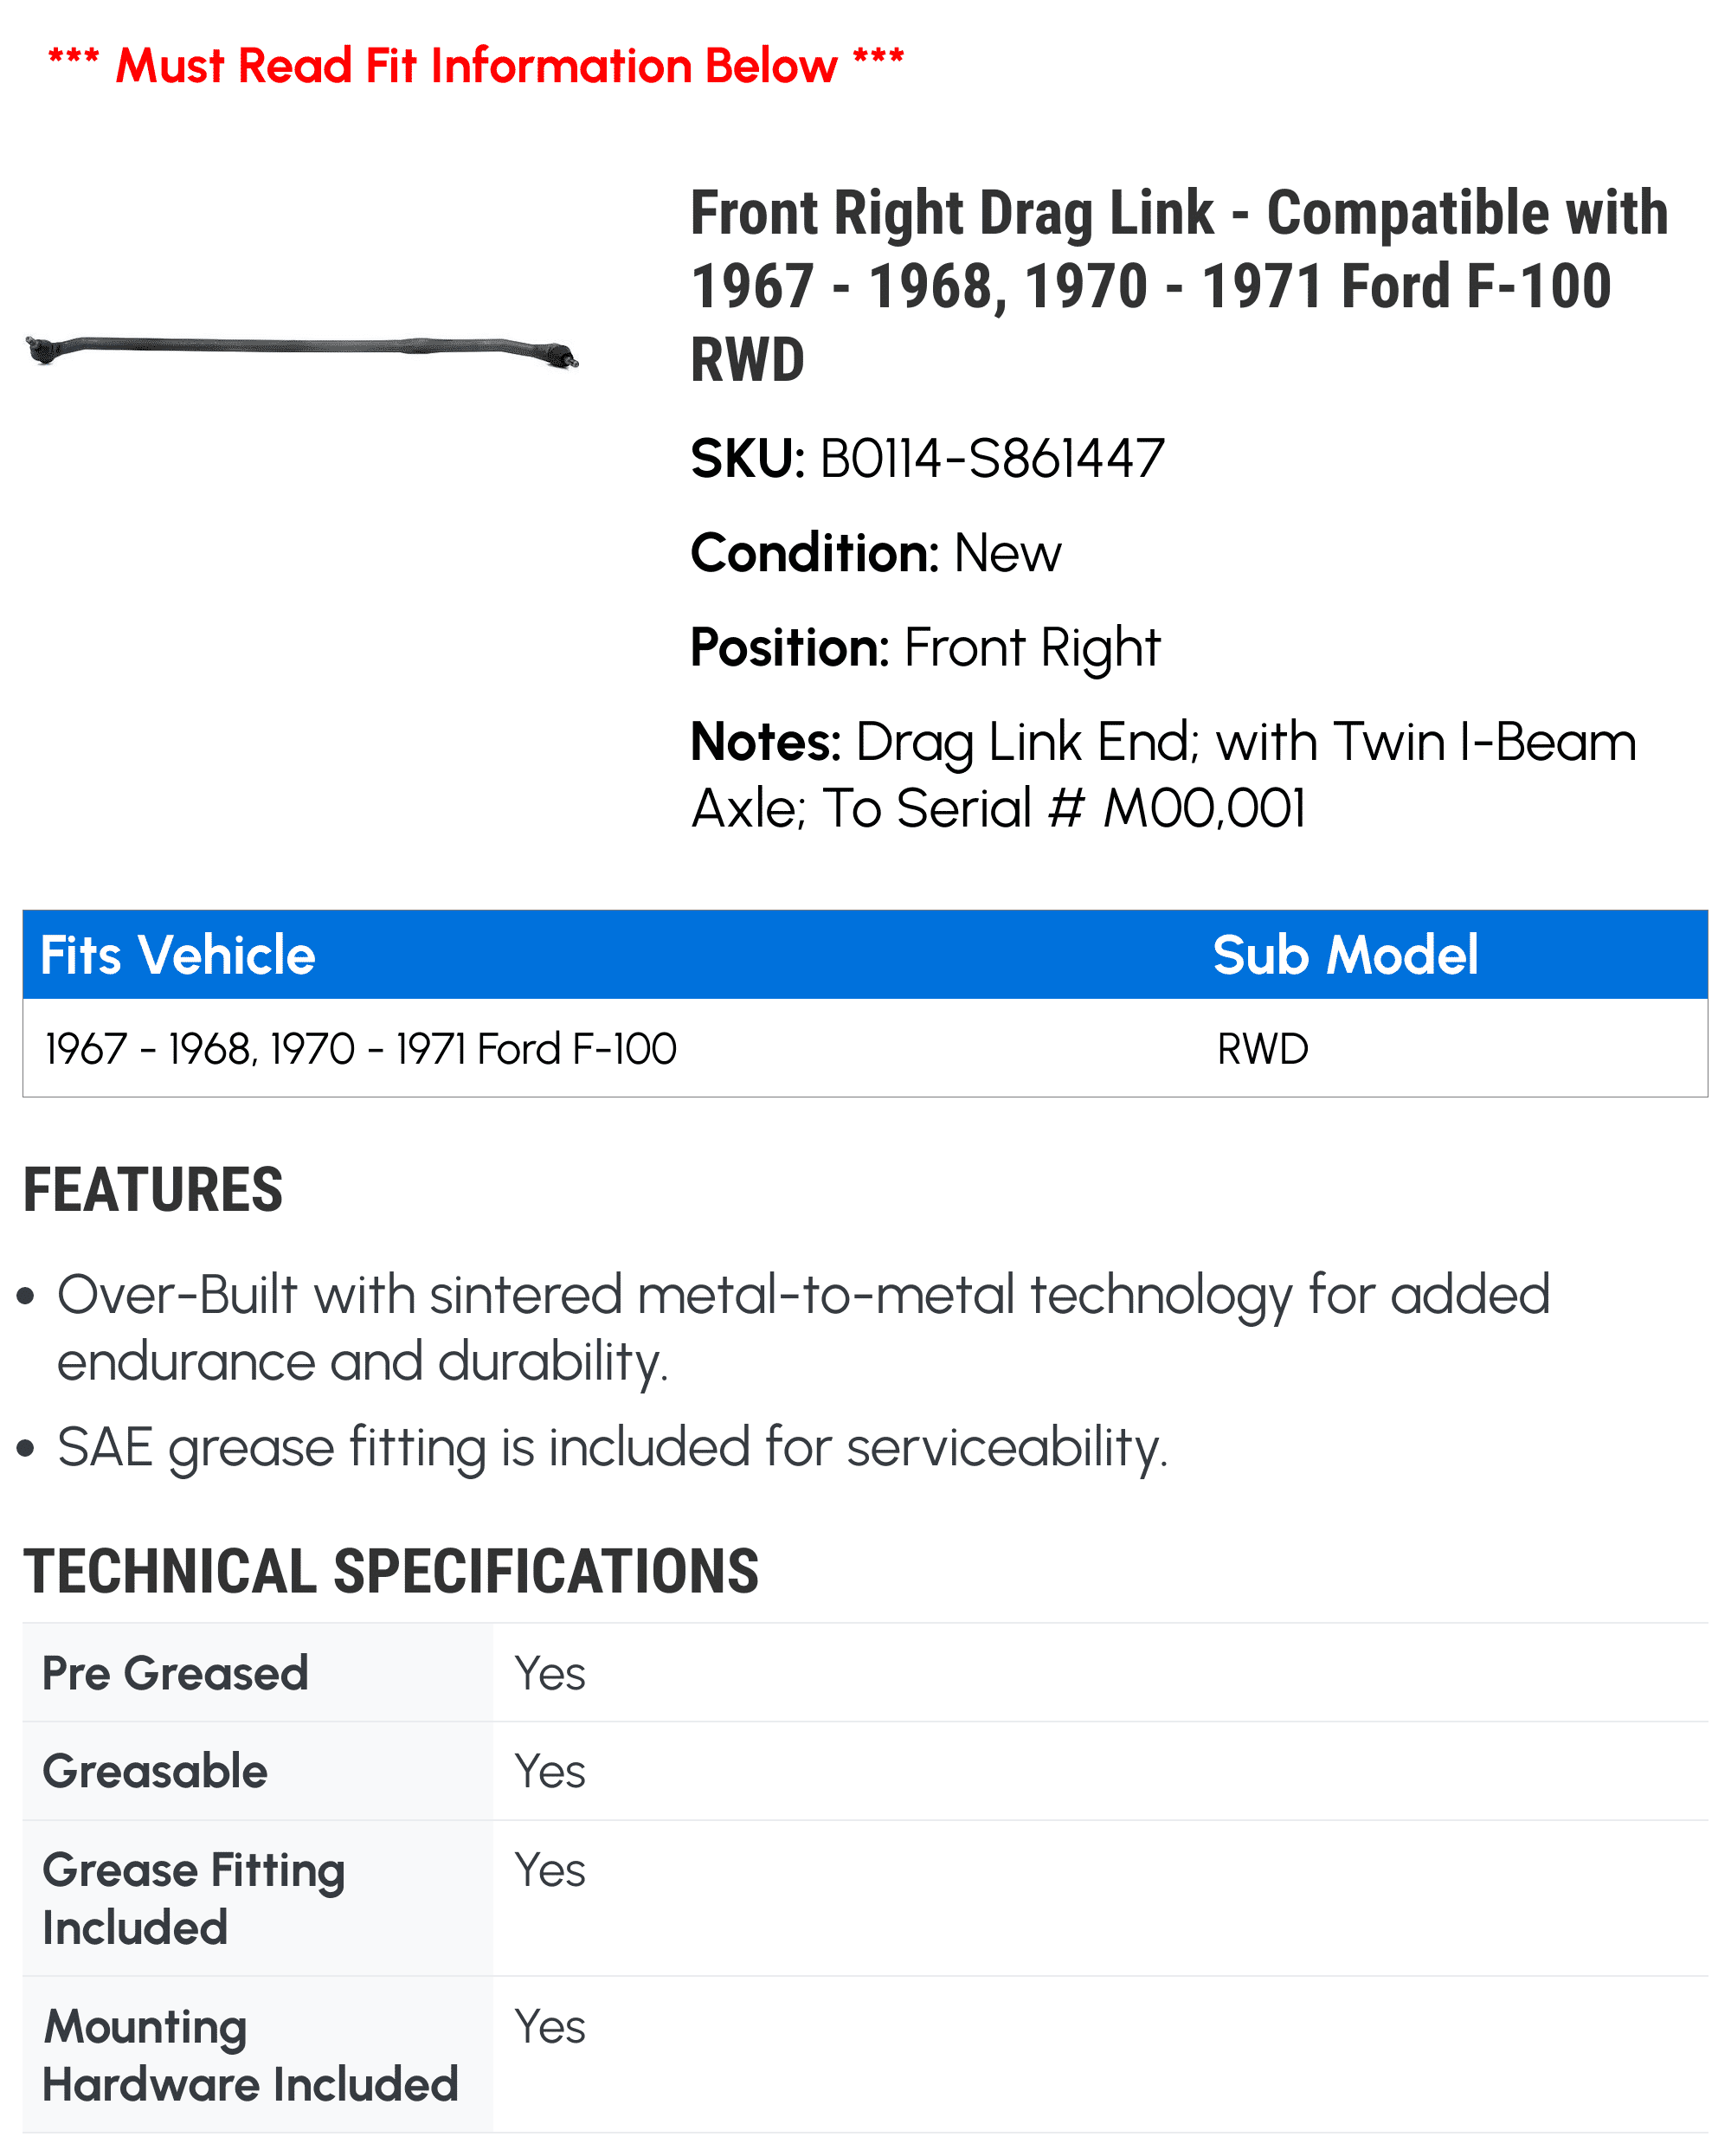Click the red Must Read Fit Information notice

click(476, 66)
